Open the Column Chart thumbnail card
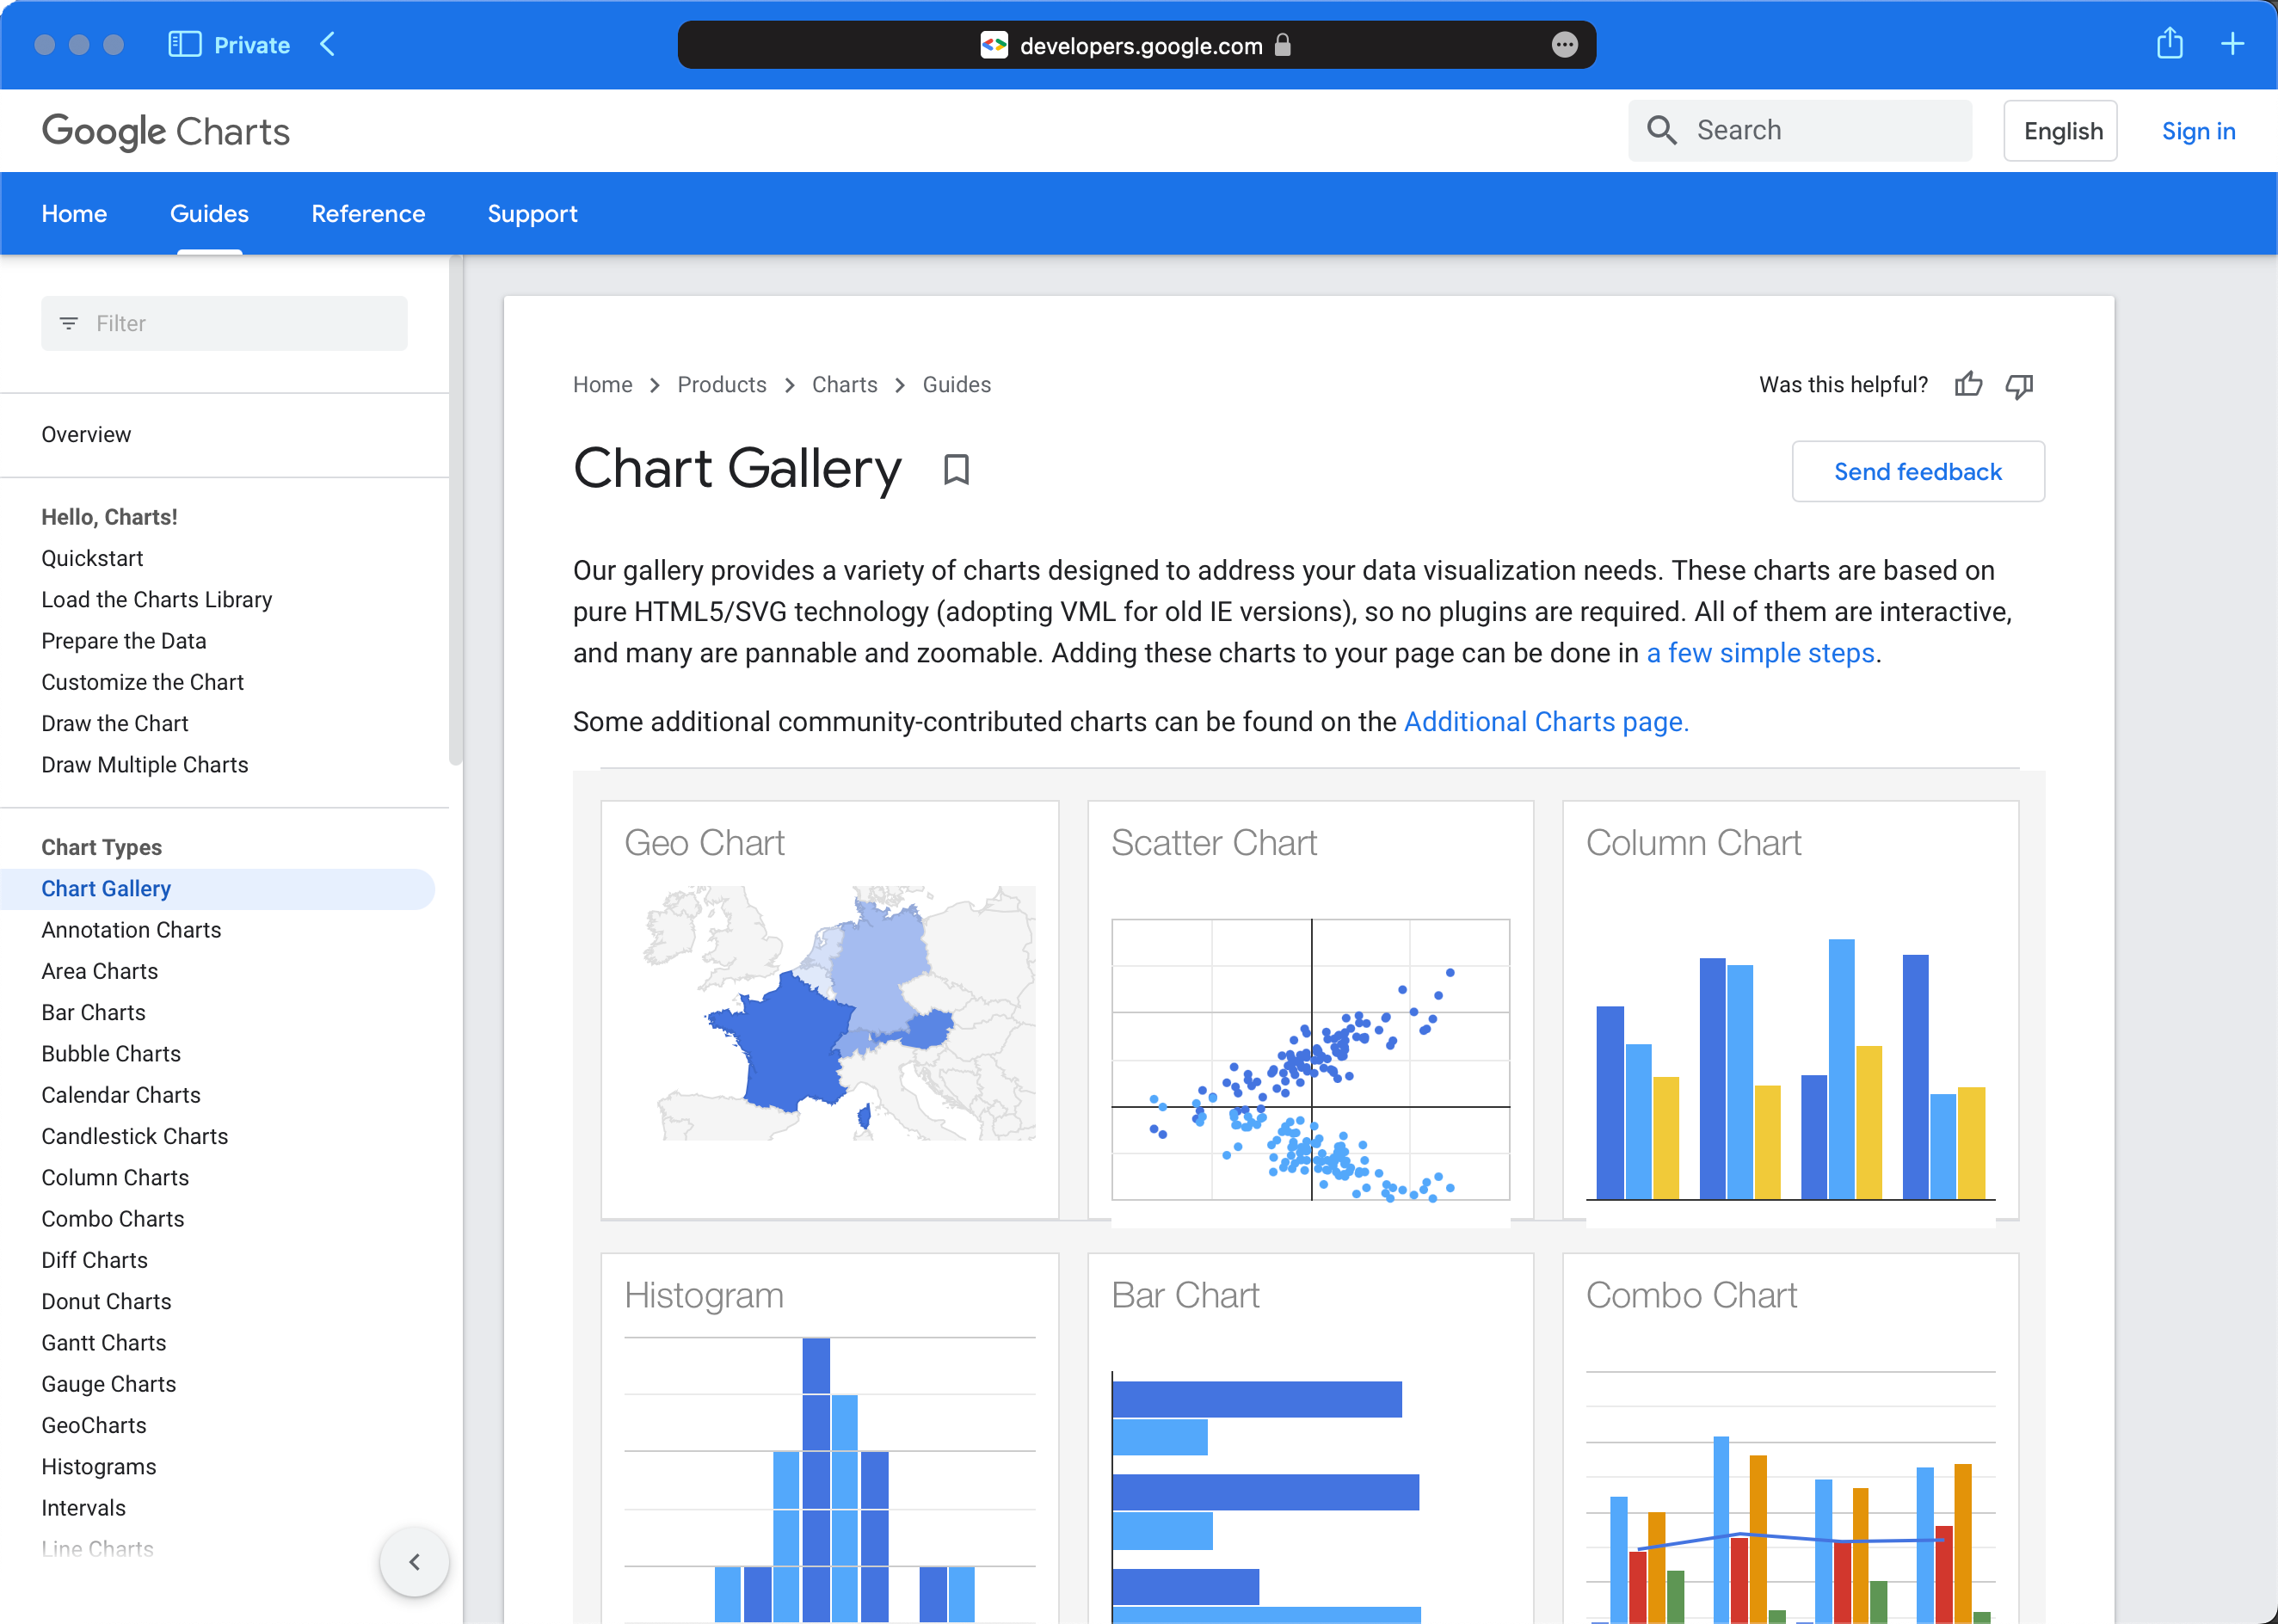Image resolution: width=2278 pixels, height=1624 pixels. pyautogui.click(x=1790, y=1010)
